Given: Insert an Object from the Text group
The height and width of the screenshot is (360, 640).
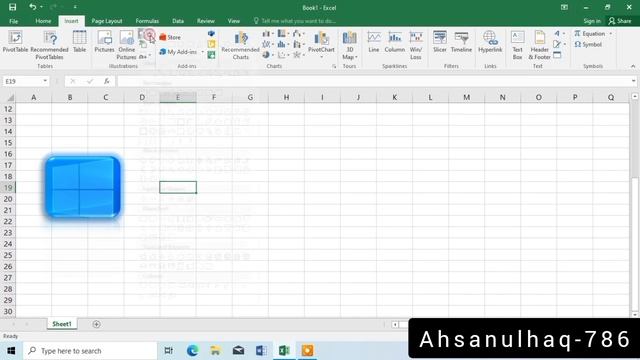Looking at the screenshot, I should (x=558, y=55).
